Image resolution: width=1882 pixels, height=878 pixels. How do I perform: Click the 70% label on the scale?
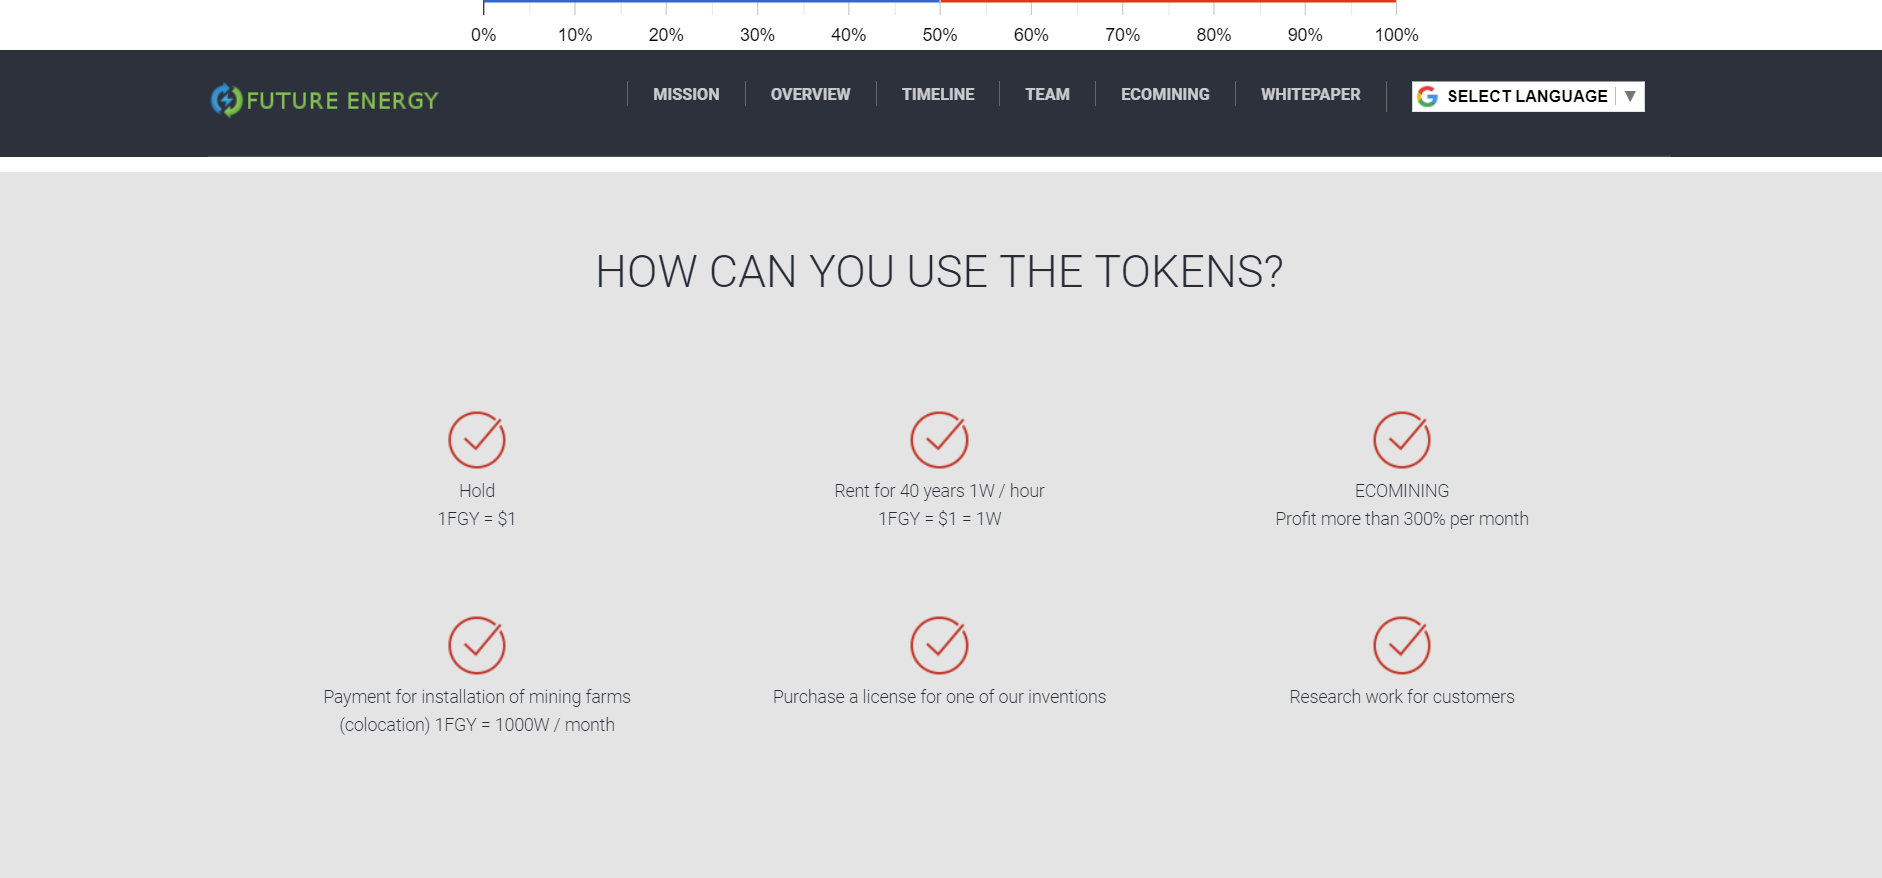pyautogui.click(x=1122, y=34)
